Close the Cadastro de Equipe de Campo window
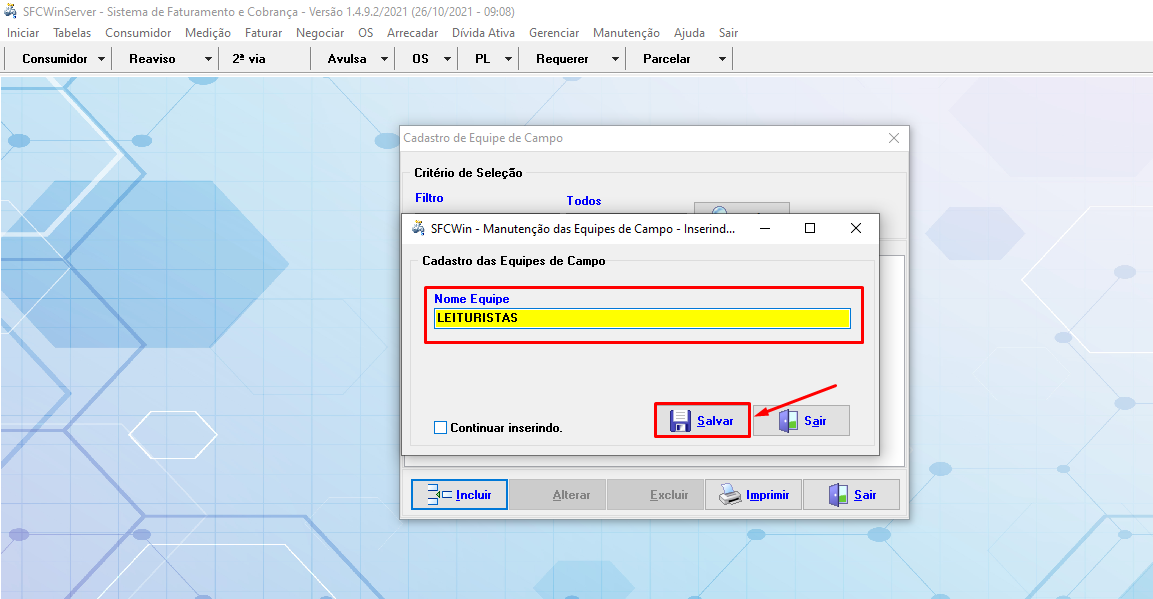This screenshot has height=599, width=1153. point(894,138)
